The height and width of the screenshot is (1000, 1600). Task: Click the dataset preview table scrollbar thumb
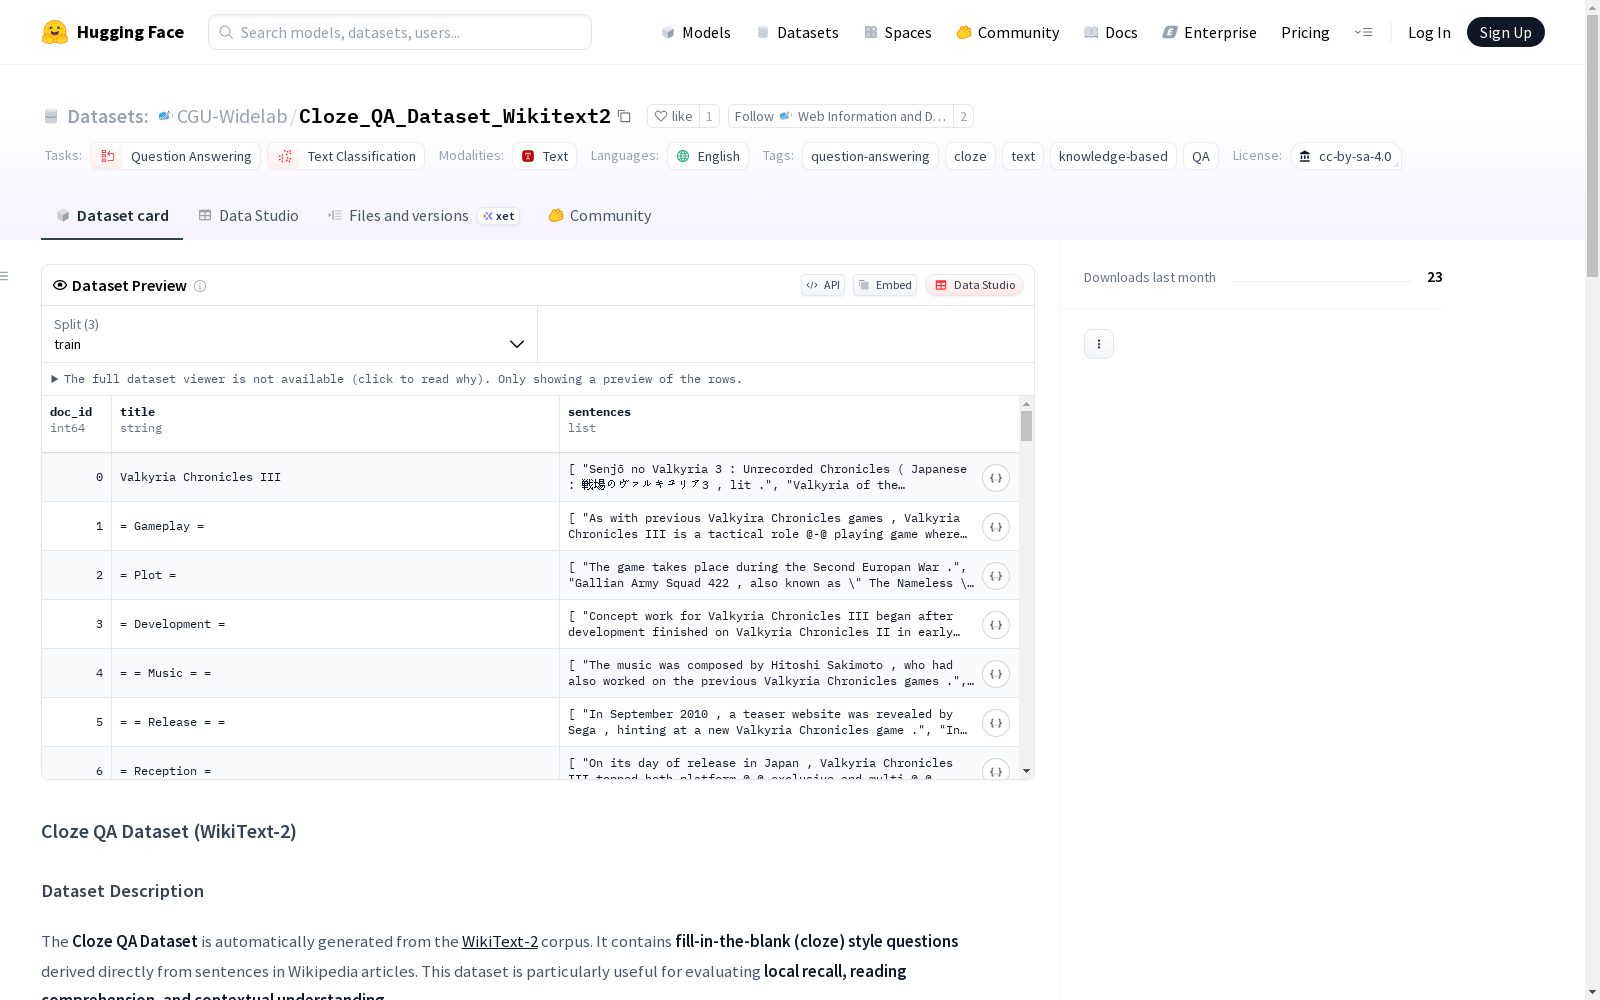[1026, 426]
